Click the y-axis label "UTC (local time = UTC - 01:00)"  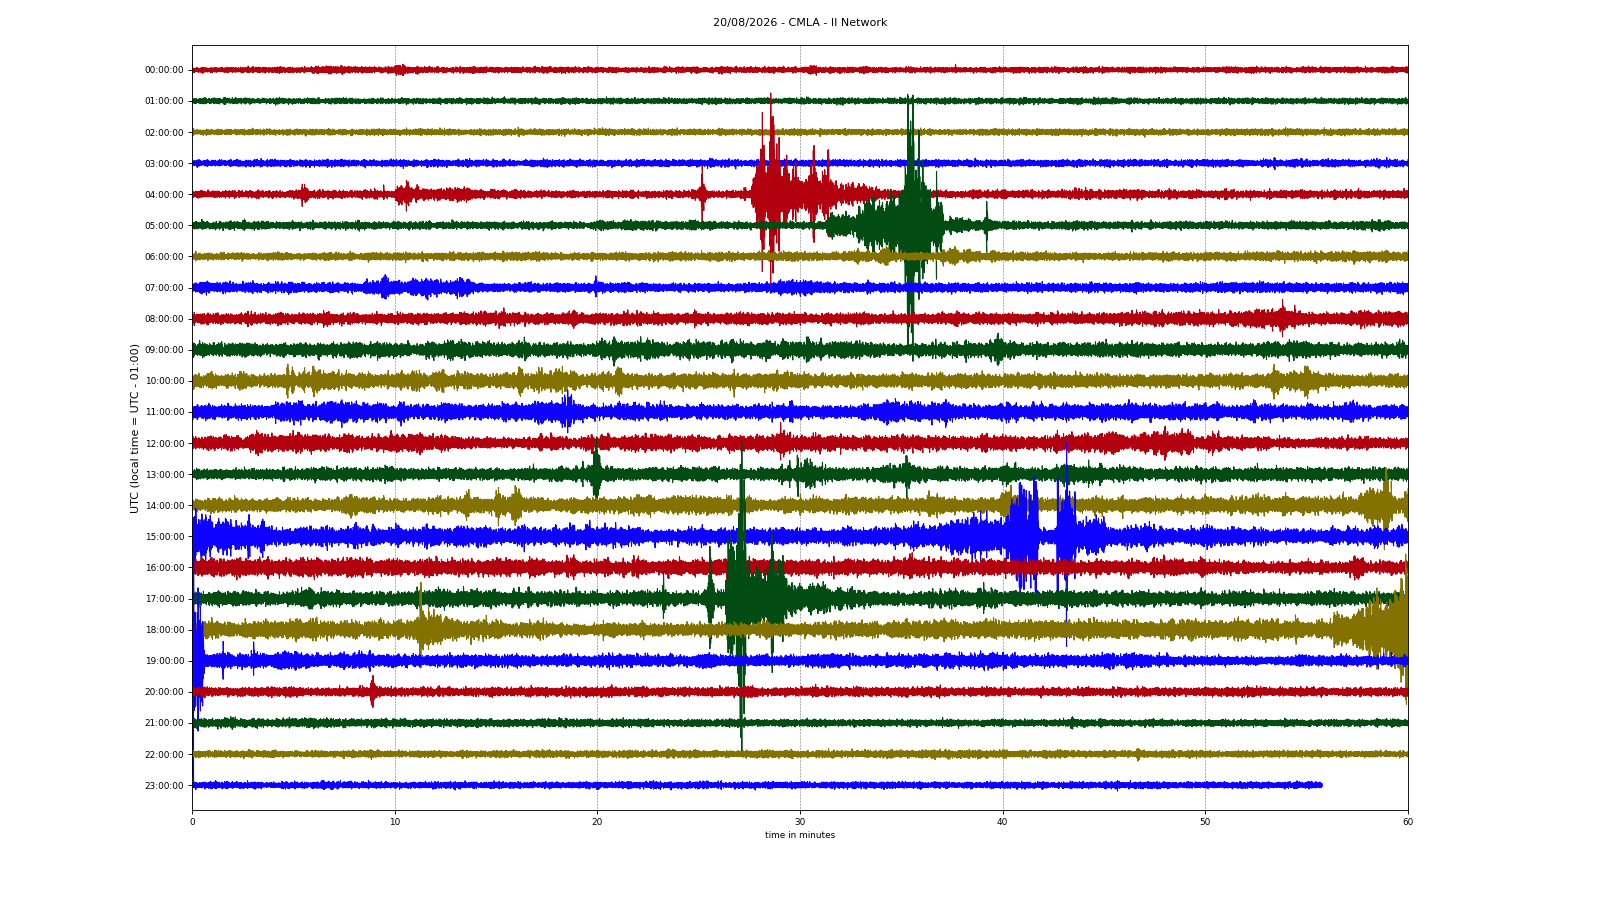[134, 428]
